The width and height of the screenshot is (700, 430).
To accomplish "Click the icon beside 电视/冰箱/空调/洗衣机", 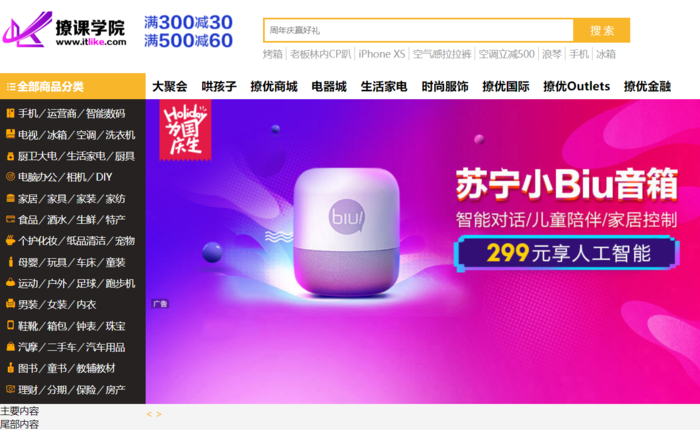I will (x=10, y=134).
